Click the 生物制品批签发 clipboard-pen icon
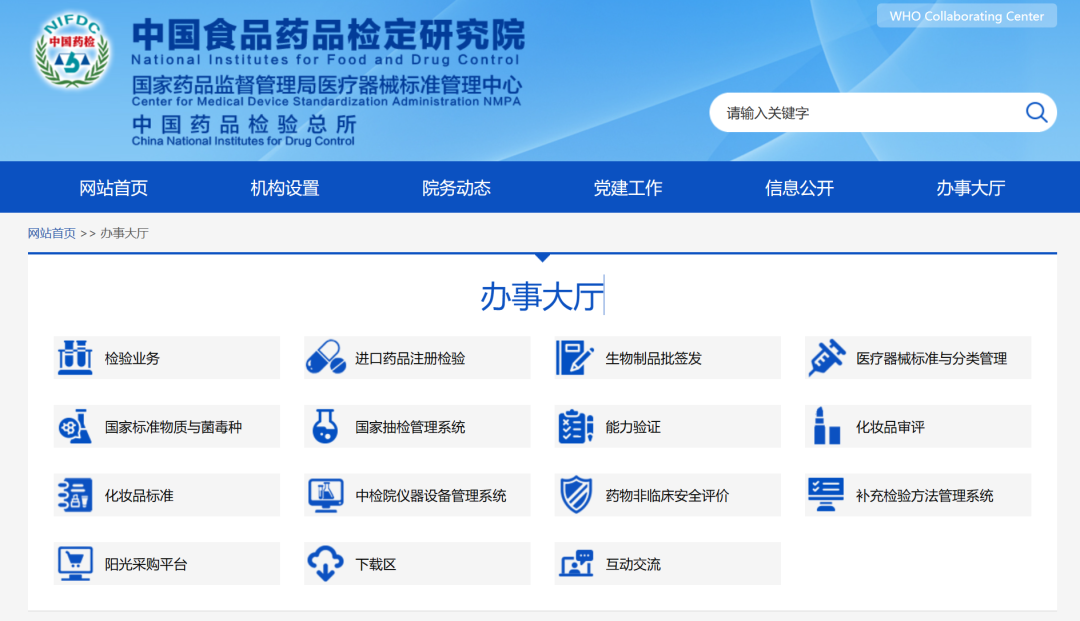The width and height of the screenshot is (1080, 621). click(574, 357)
